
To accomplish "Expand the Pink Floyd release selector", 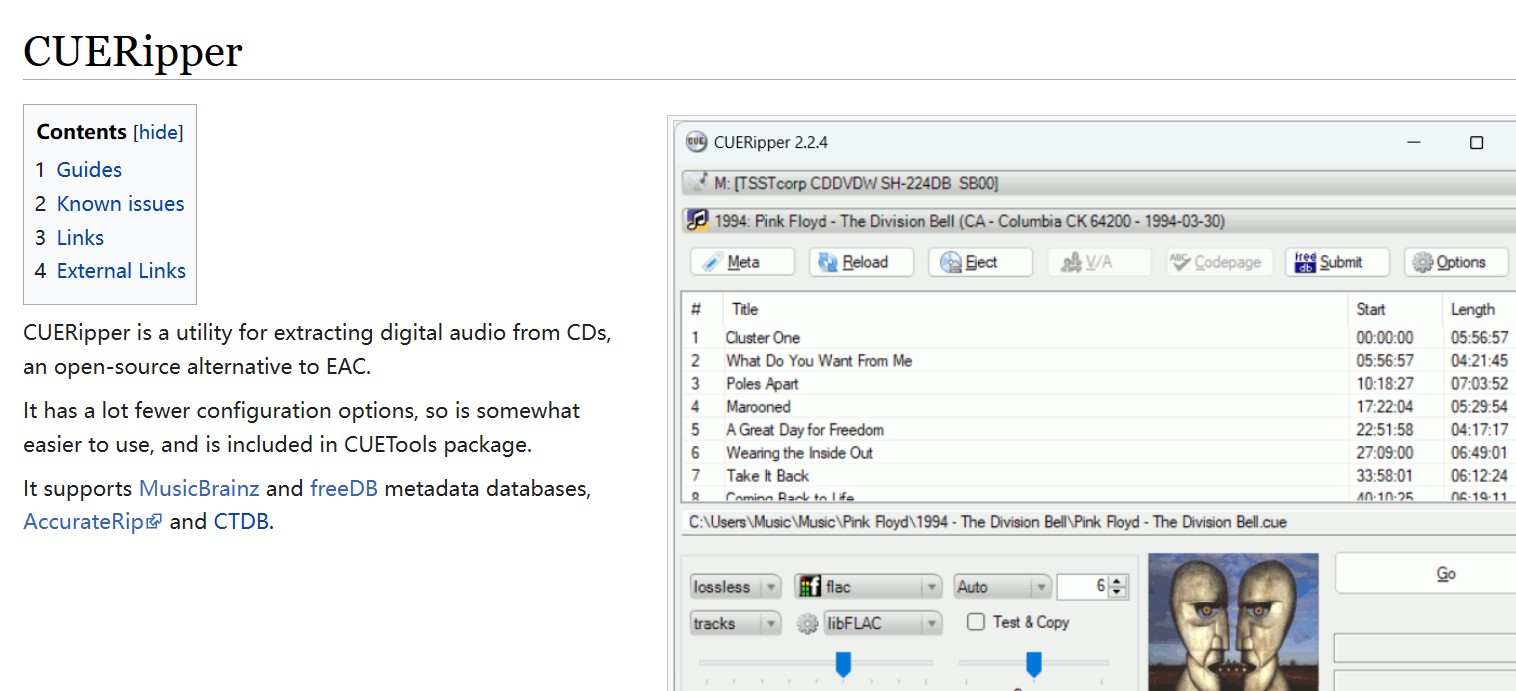I will (x=1098, y=221).
